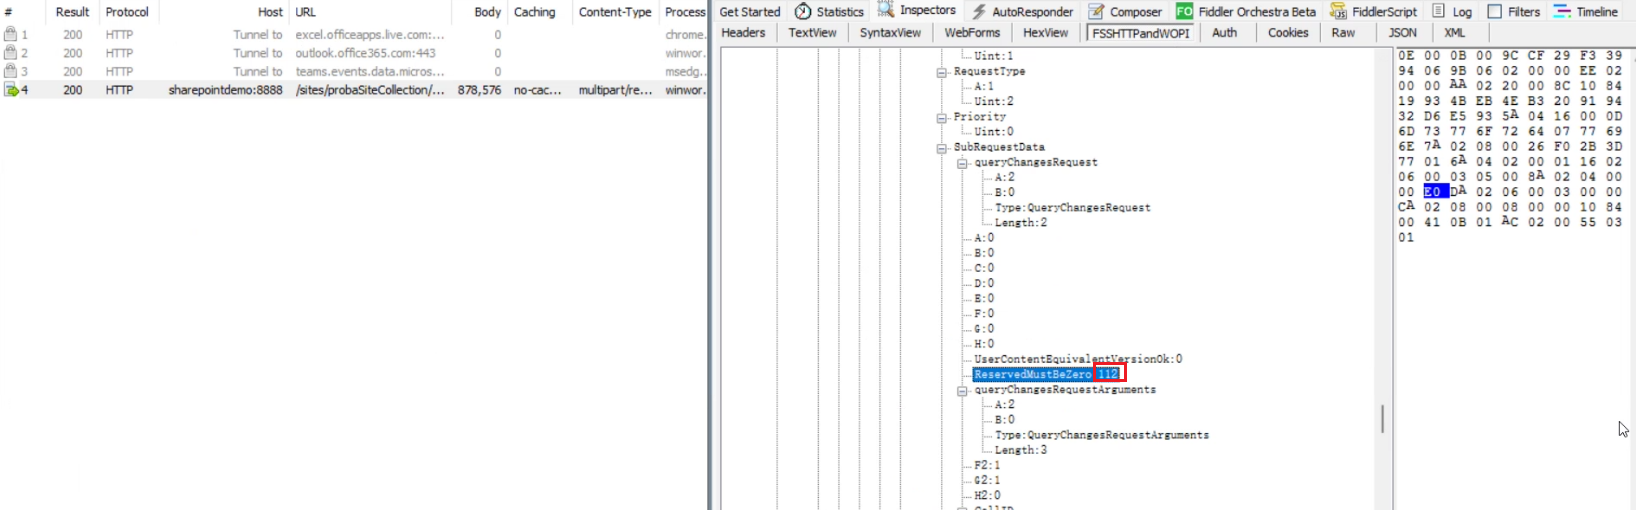The width and height of the screenshot is (1636, 510).
Task: Switch to the Headers inspector tab
Action: (x=743, y=32)
